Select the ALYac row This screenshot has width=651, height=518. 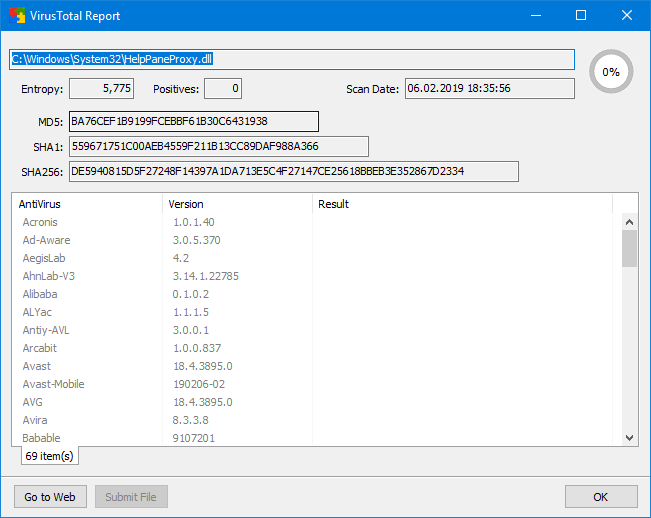(312, 312)
